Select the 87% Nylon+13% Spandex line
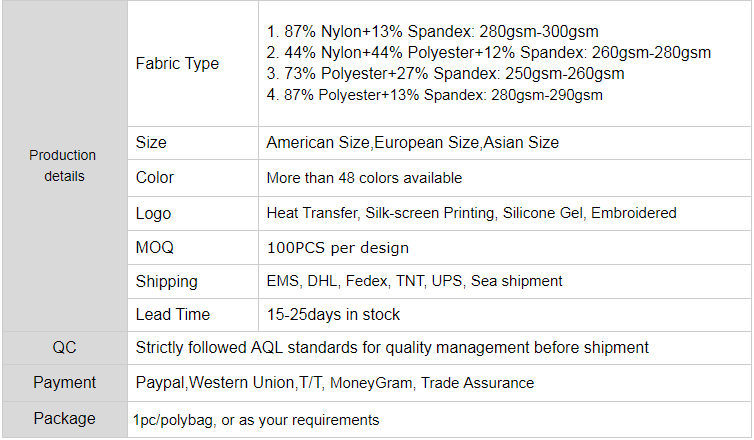Screen dimensions: 754x440 tap(433, 32)
